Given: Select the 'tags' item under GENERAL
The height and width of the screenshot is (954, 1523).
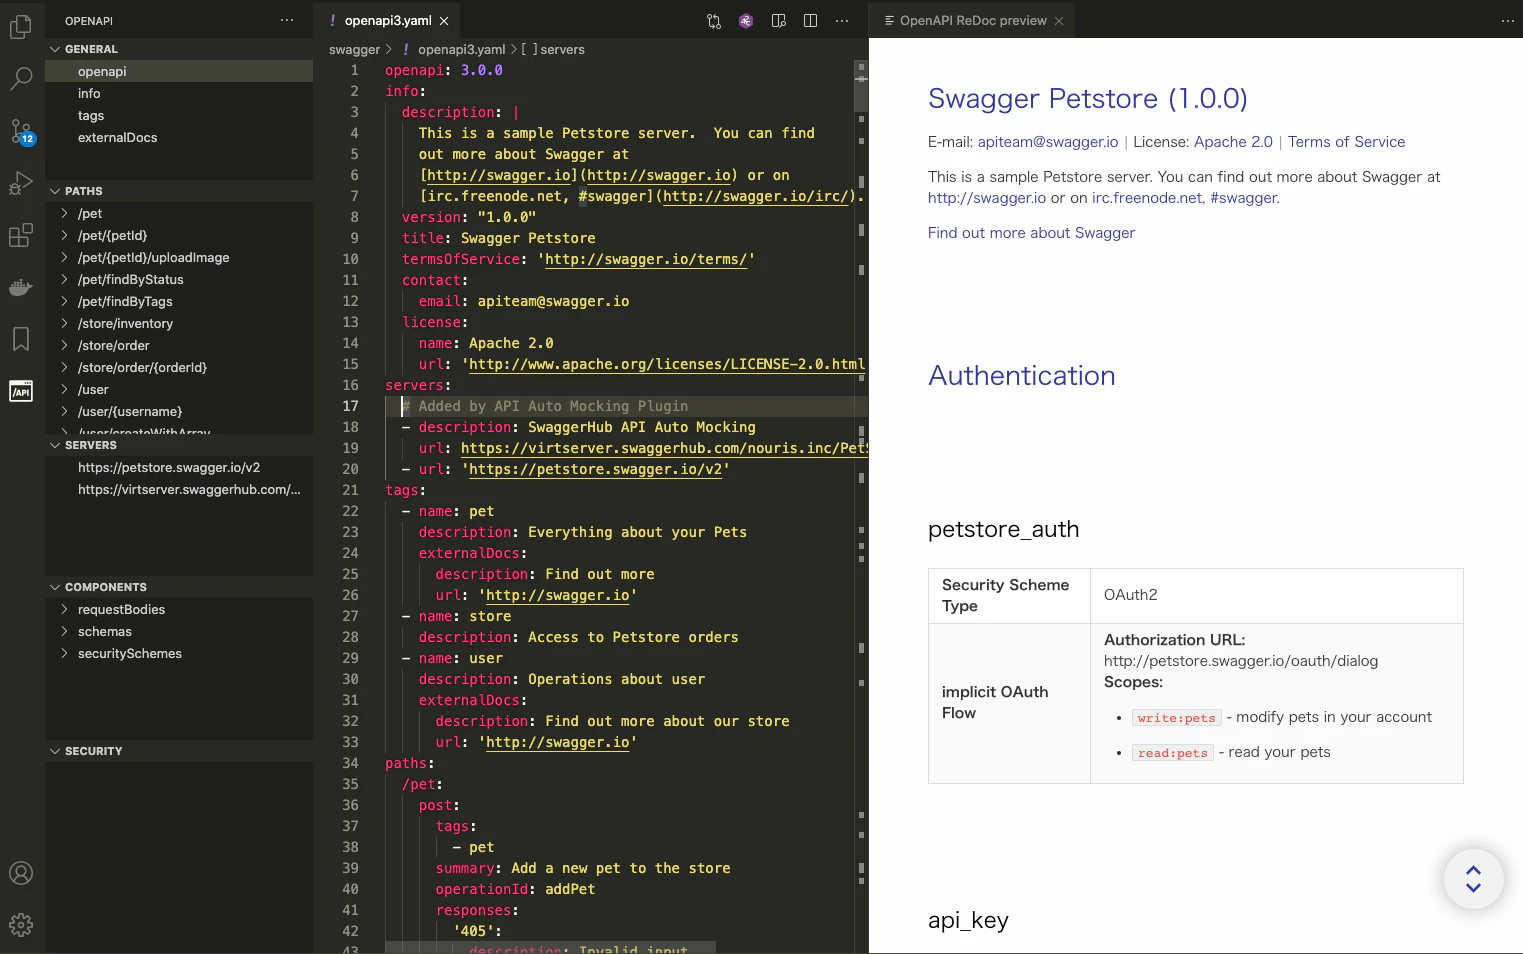Looking at the screenshot, I should [x=179, y=115].
